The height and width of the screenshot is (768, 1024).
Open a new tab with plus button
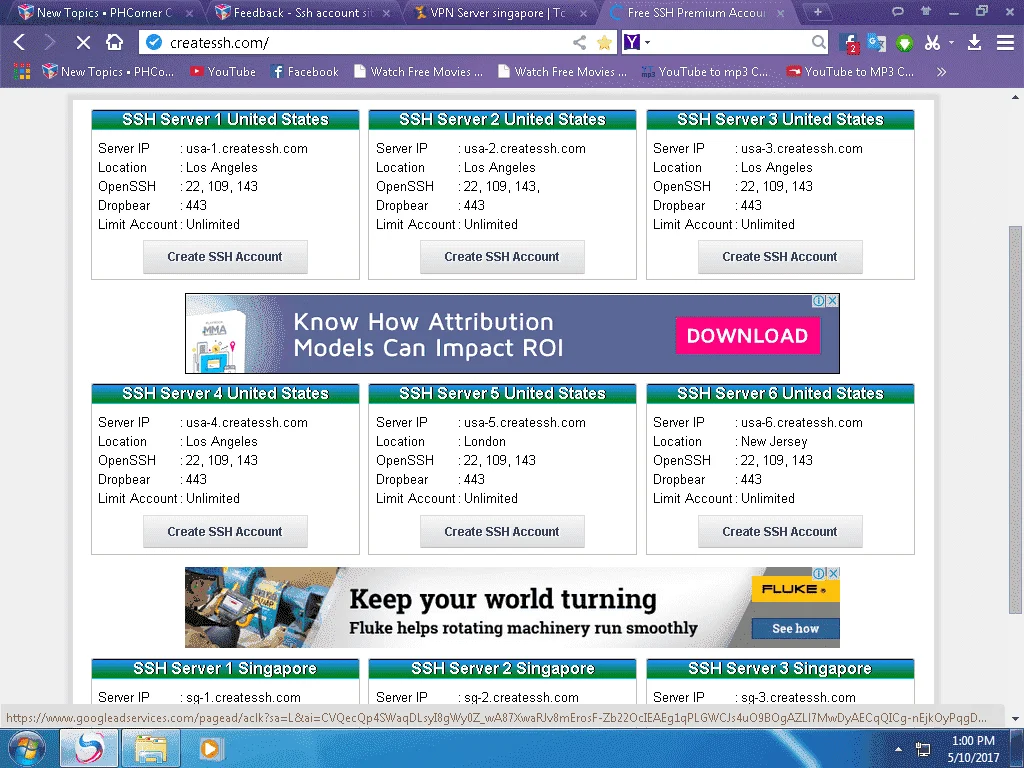tap(818, 12)
